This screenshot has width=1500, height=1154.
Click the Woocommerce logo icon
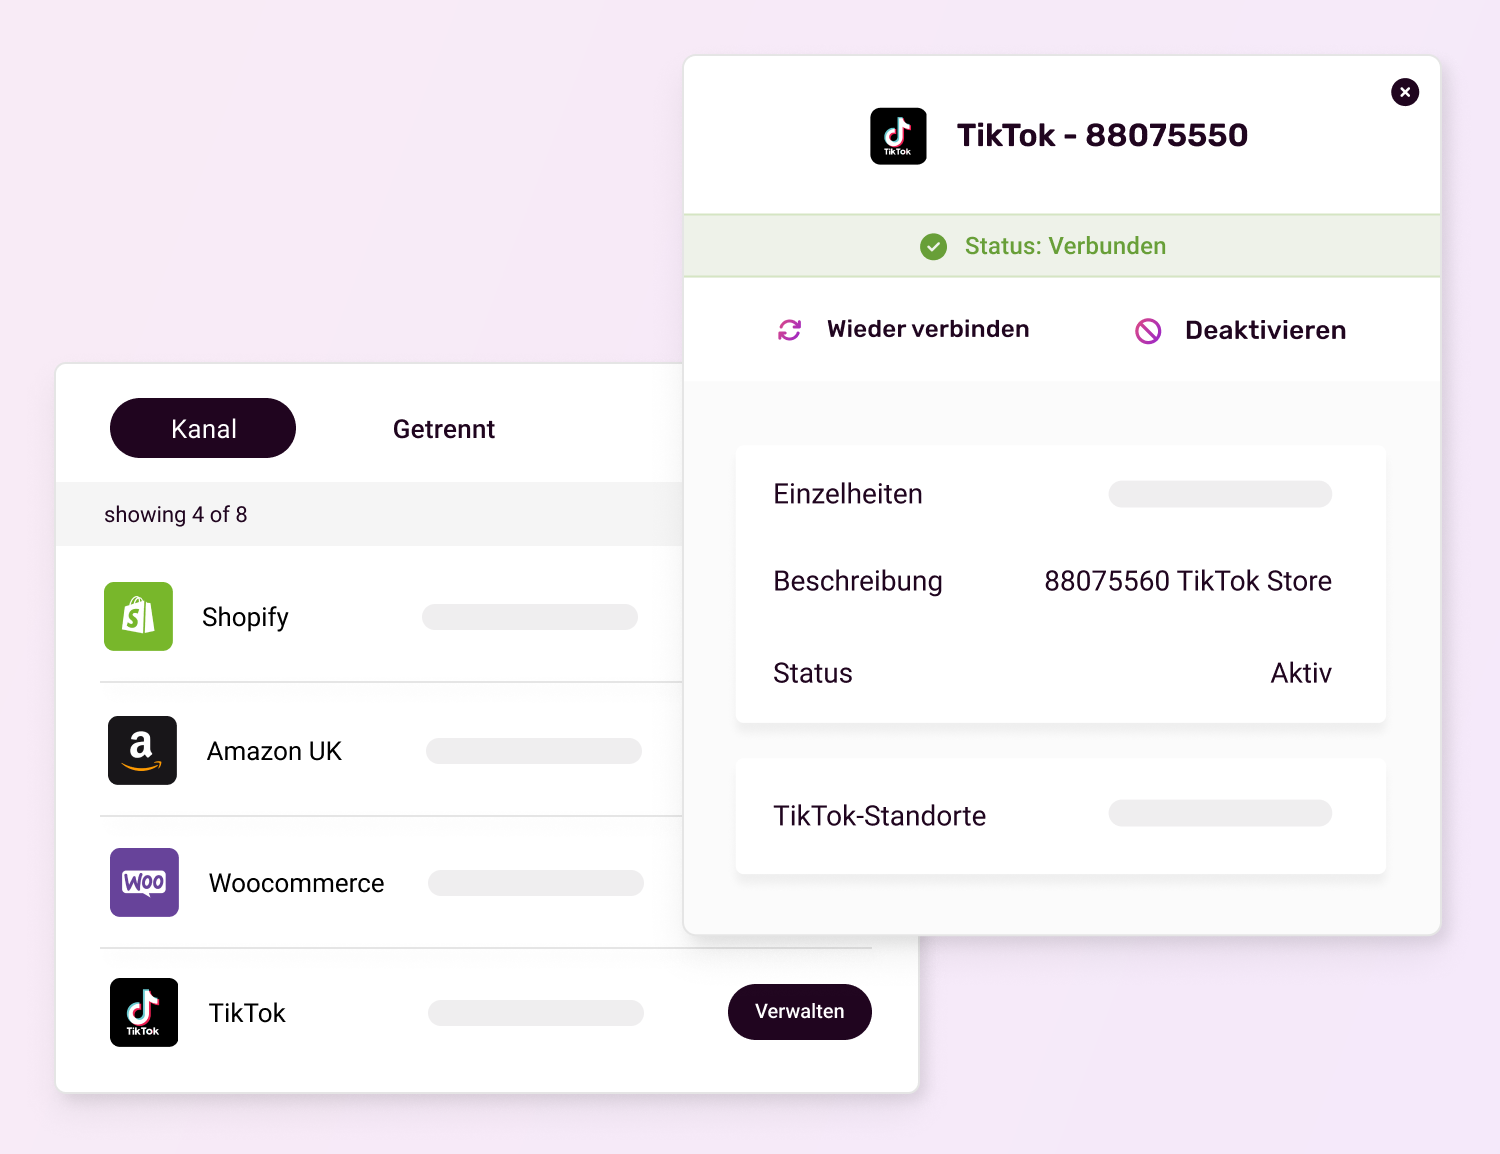point(144,883)
